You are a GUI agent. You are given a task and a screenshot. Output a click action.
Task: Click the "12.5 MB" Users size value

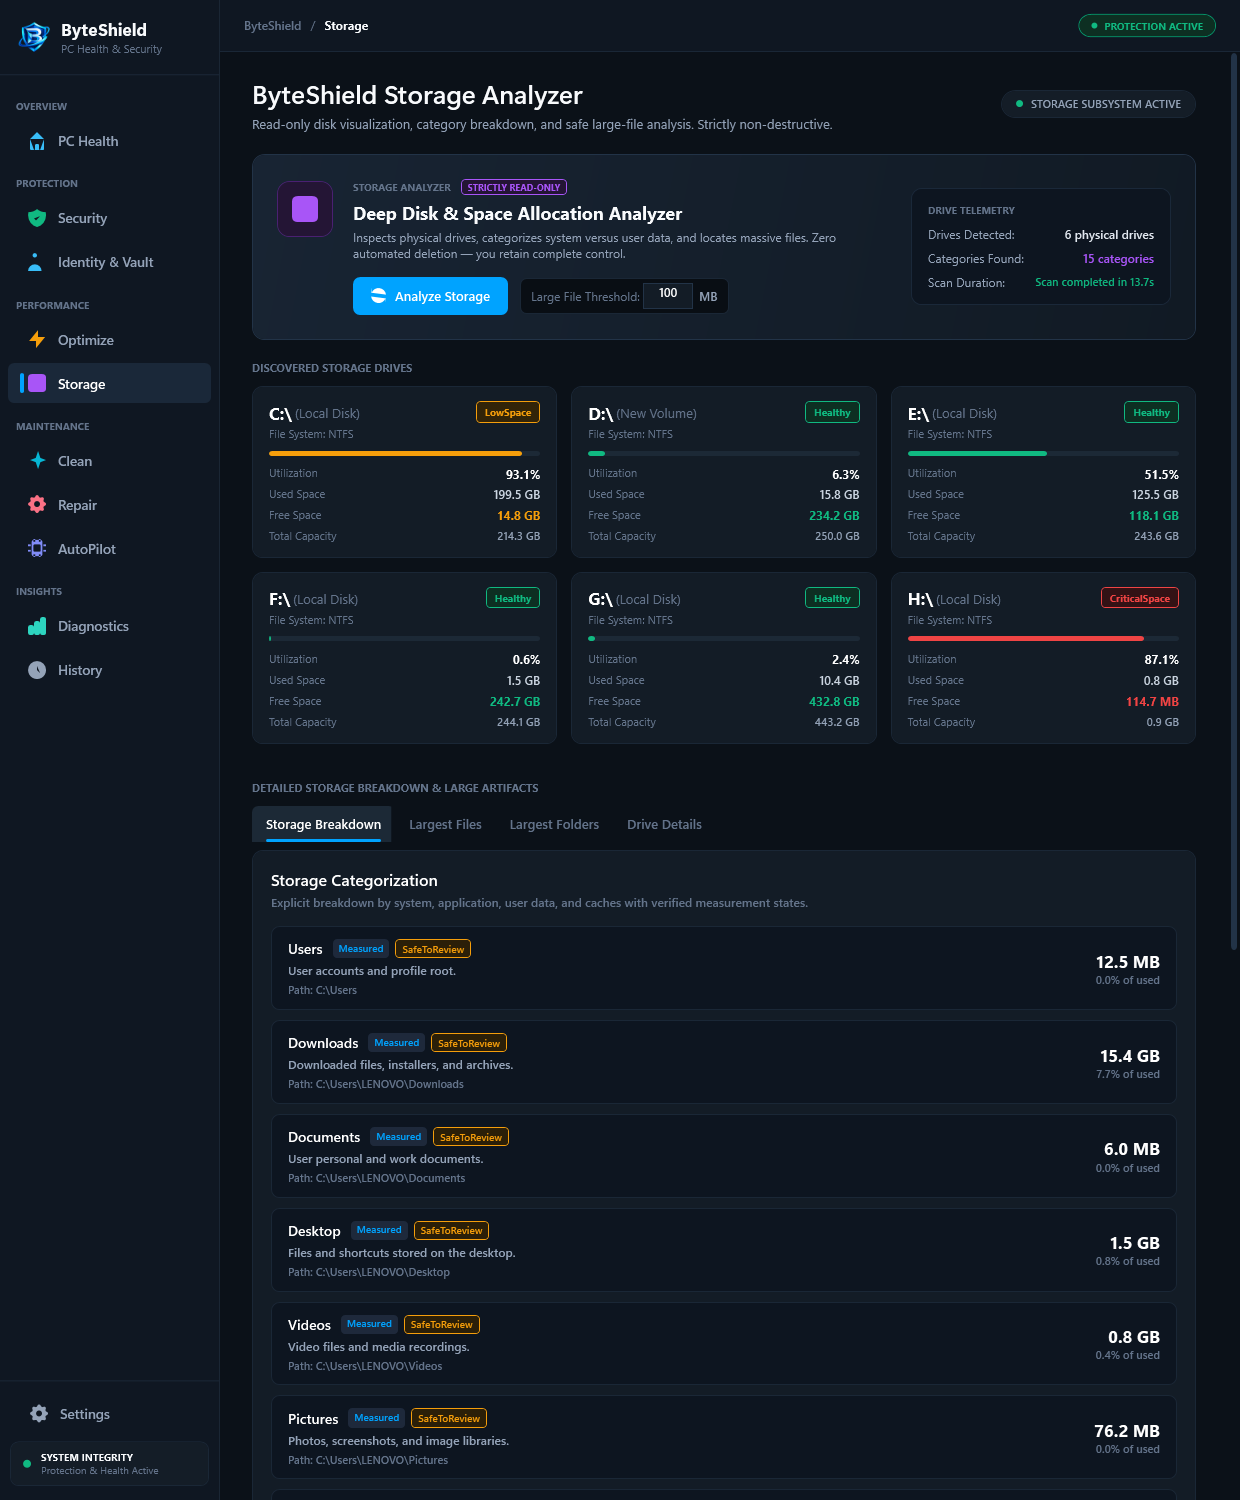(1127, 962)
